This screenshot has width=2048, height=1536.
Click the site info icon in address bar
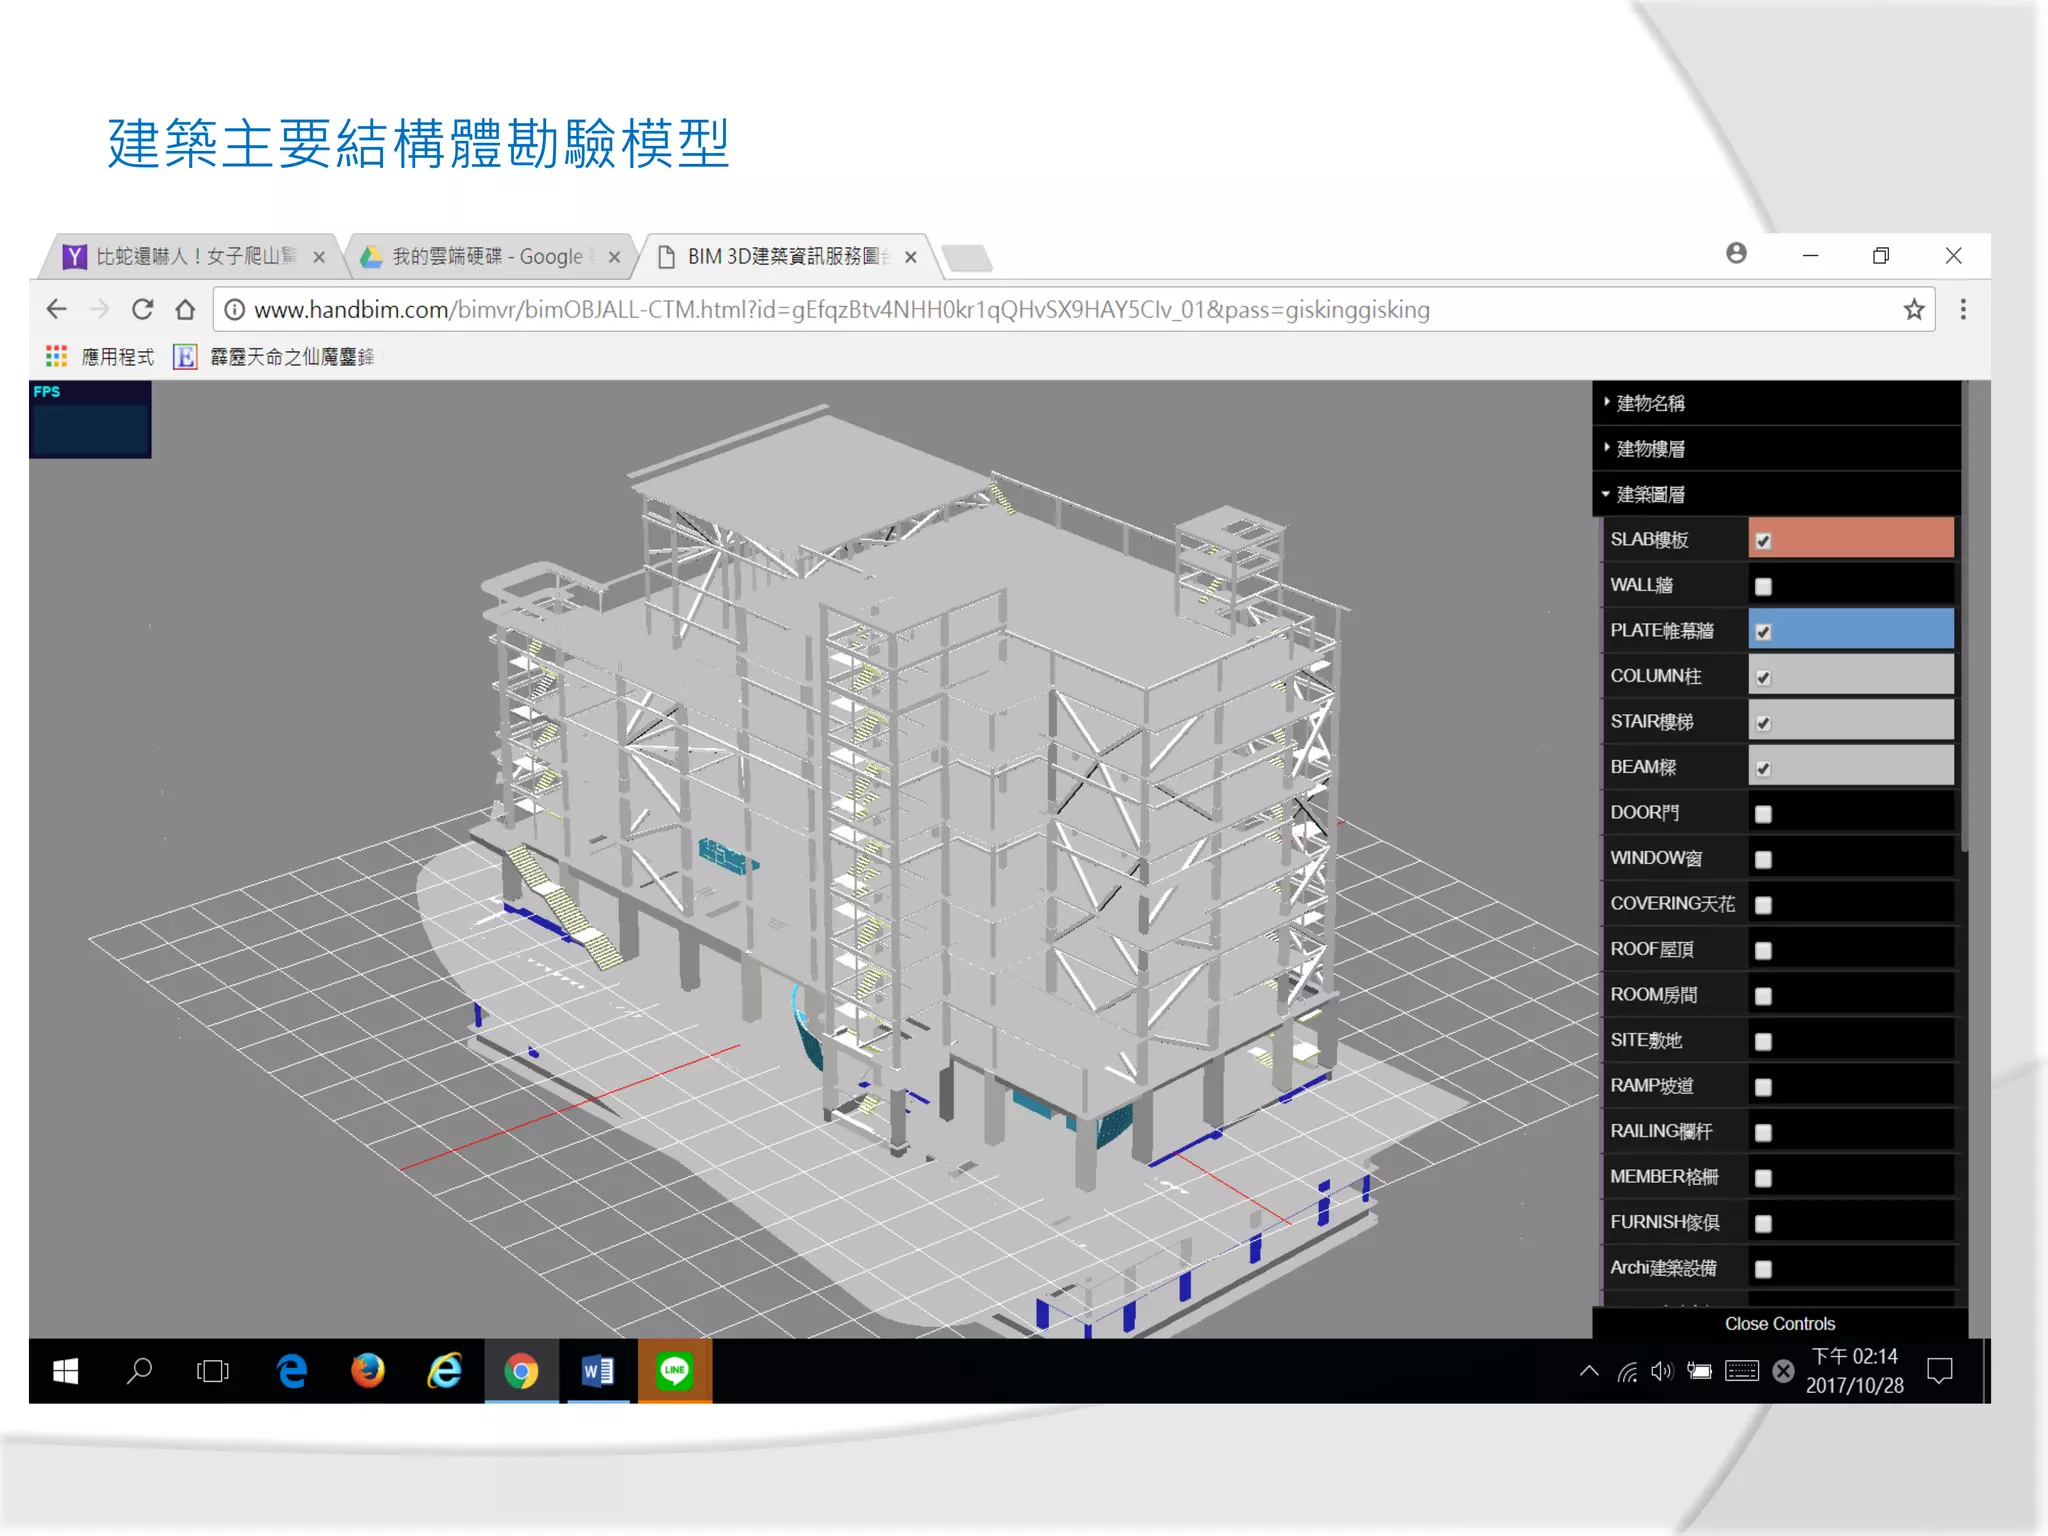[x=234, y=310]
